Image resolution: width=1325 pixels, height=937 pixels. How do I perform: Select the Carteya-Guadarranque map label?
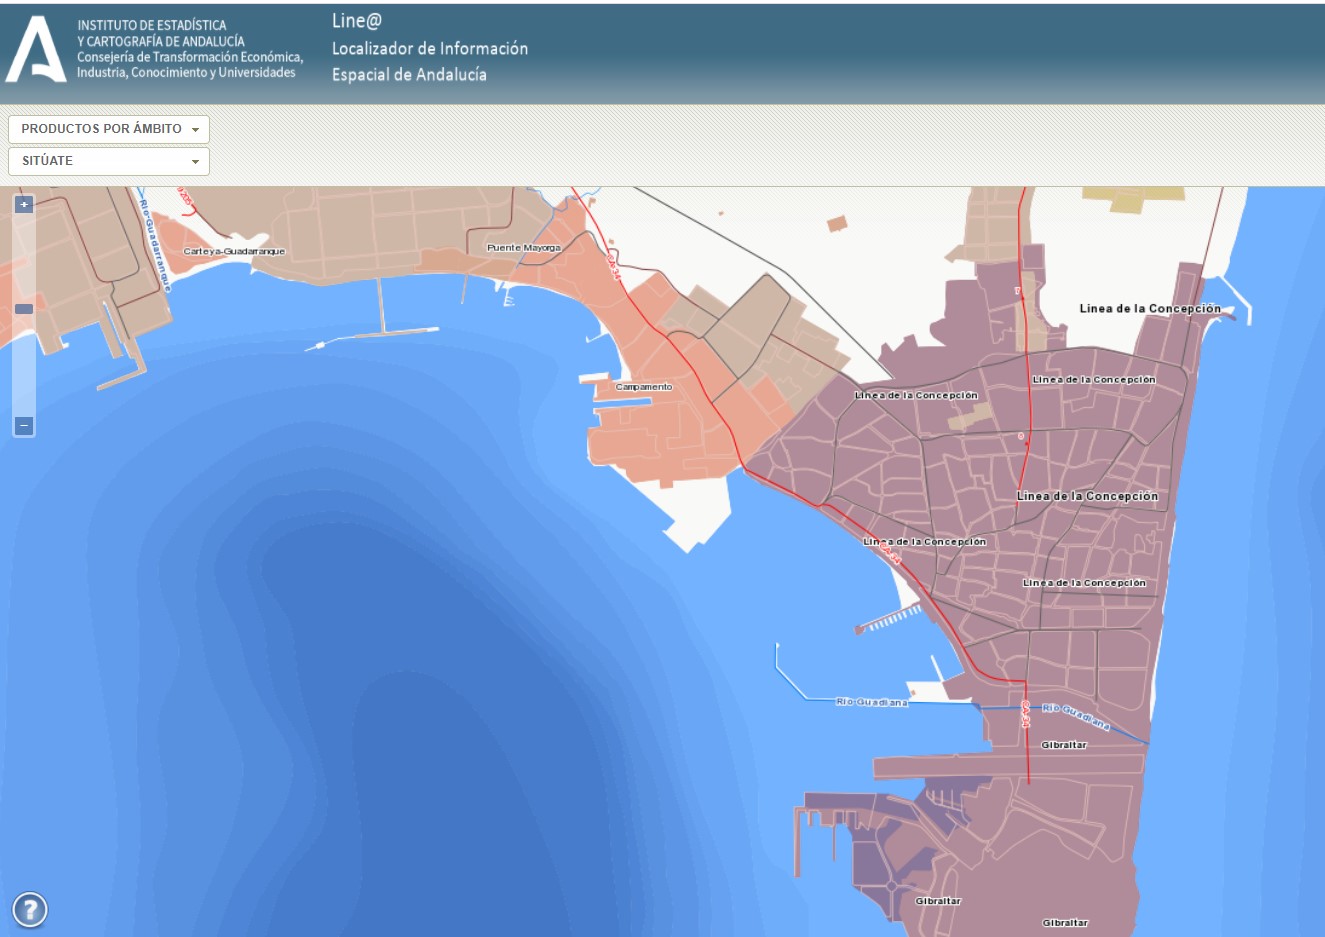pyautogui.click(x=234, y=251)
